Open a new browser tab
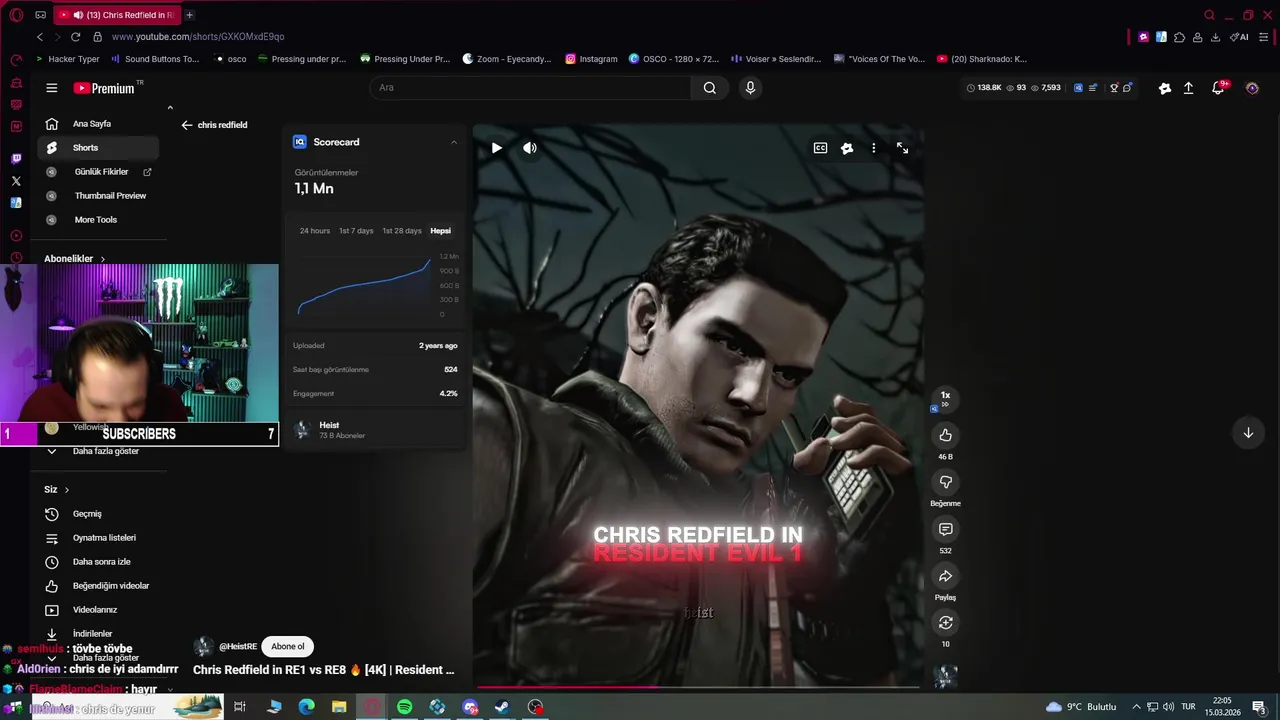The height and width of the screenshot is (720, 1280). [189, 15]
